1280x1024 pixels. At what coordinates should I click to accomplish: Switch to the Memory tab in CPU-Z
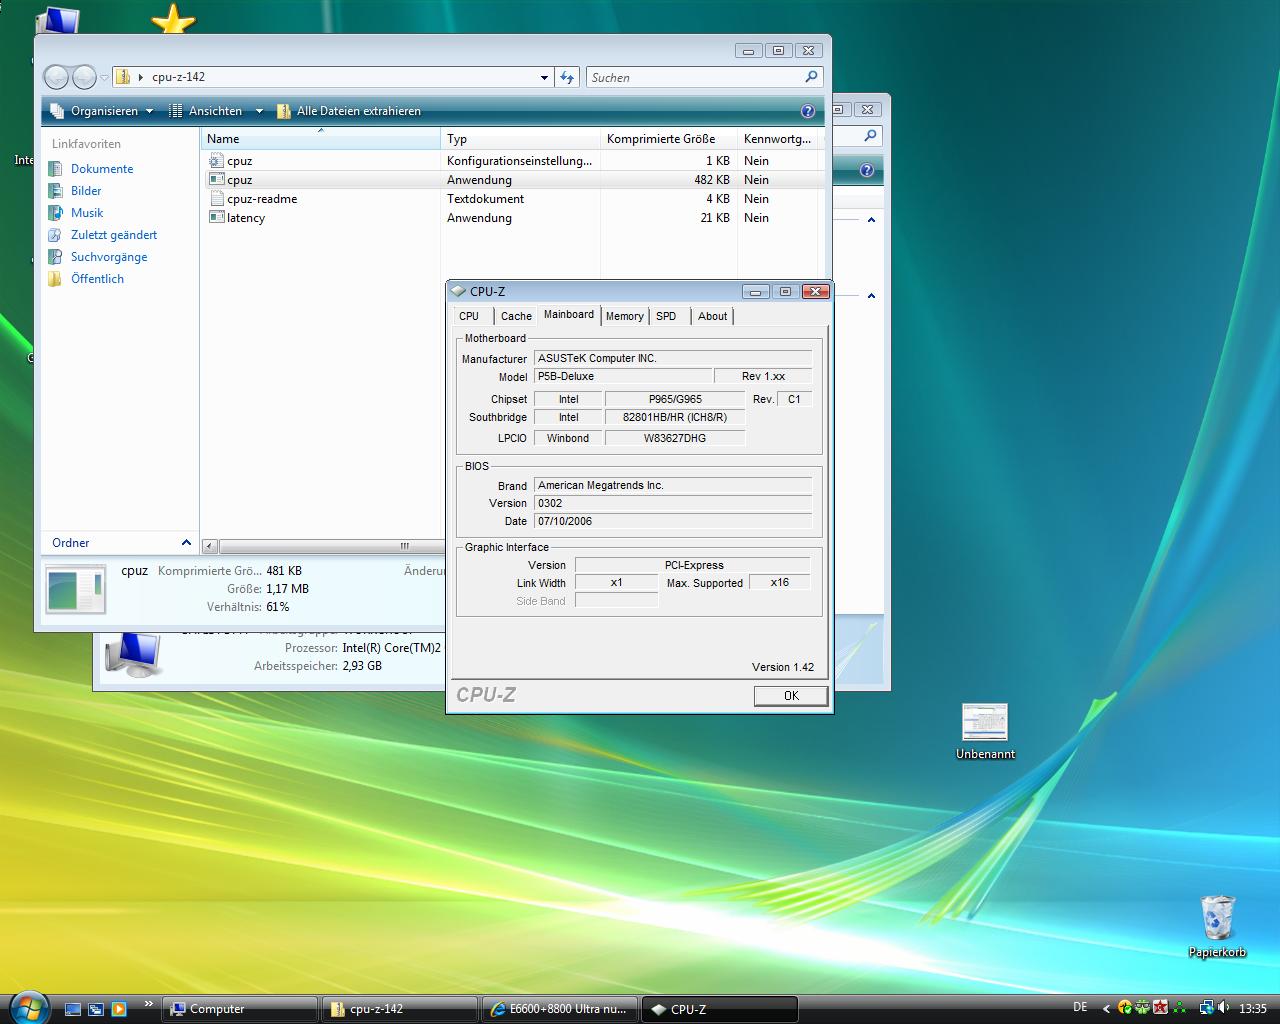(x=624, y=316)
